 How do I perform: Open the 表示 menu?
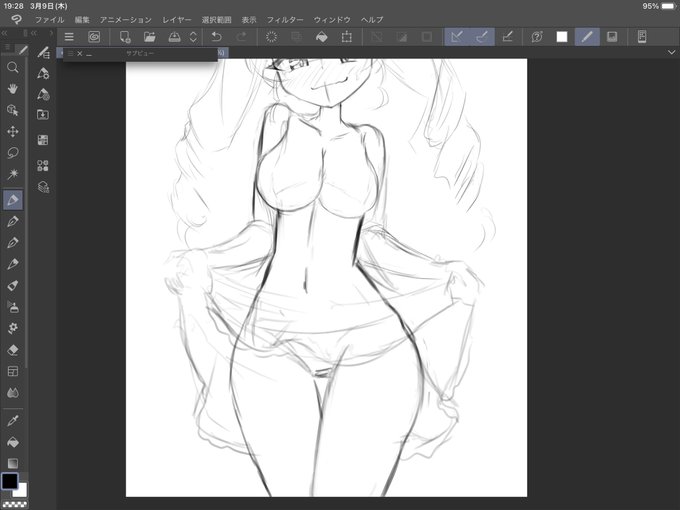click(x=249, y=20)
